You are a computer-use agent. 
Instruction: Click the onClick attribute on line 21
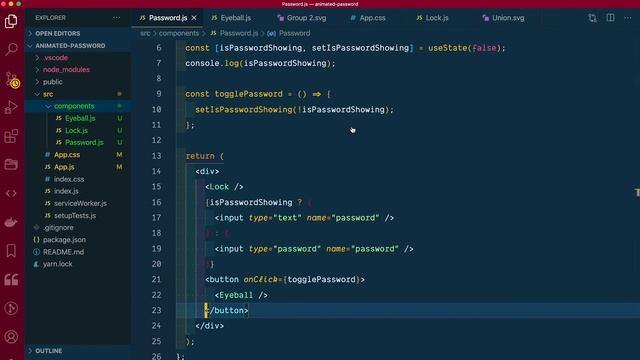tap(260, 280)
